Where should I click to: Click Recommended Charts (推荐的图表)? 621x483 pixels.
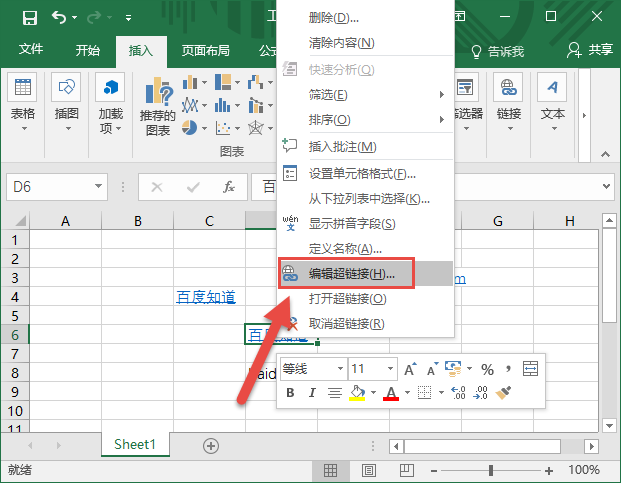158,106
